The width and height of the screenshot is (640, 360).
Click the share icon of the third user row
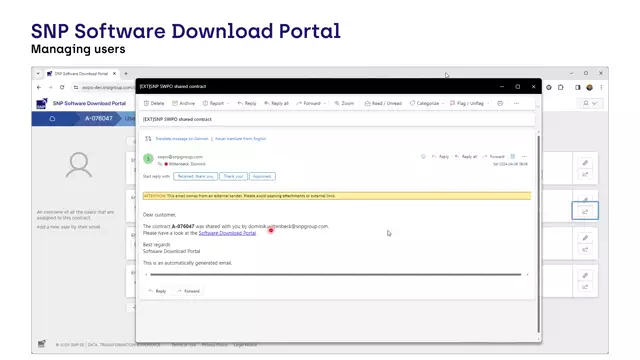point(585,249)
